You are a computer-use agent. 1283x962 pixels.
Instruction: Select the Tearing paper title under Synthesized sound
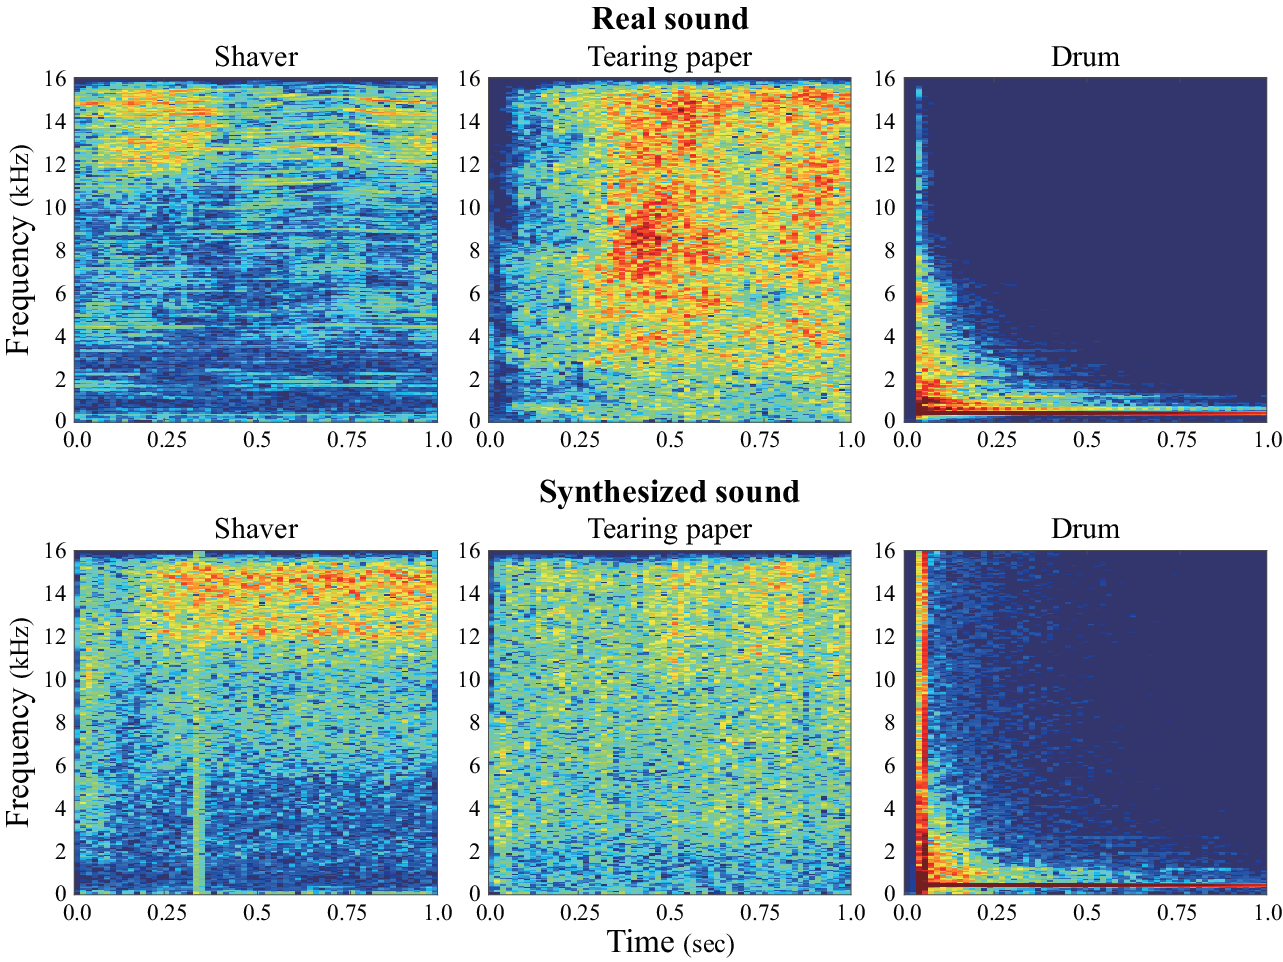pyautogui.click(x=669, y=529)
